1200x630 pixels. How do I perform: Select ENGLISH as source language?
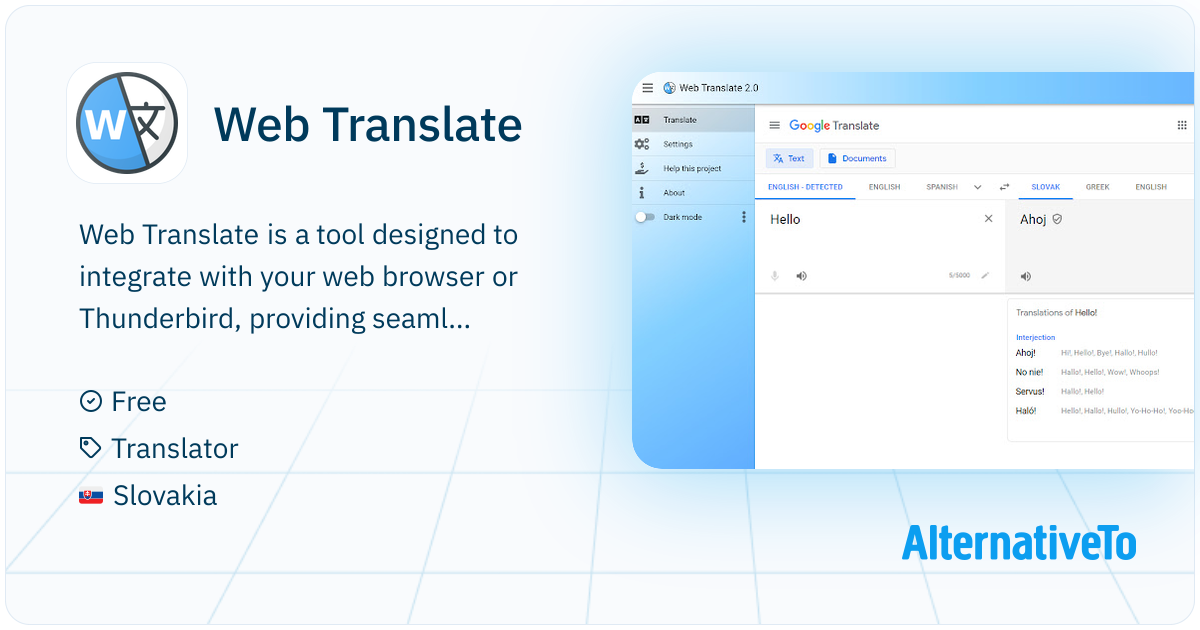click(884, 187)
